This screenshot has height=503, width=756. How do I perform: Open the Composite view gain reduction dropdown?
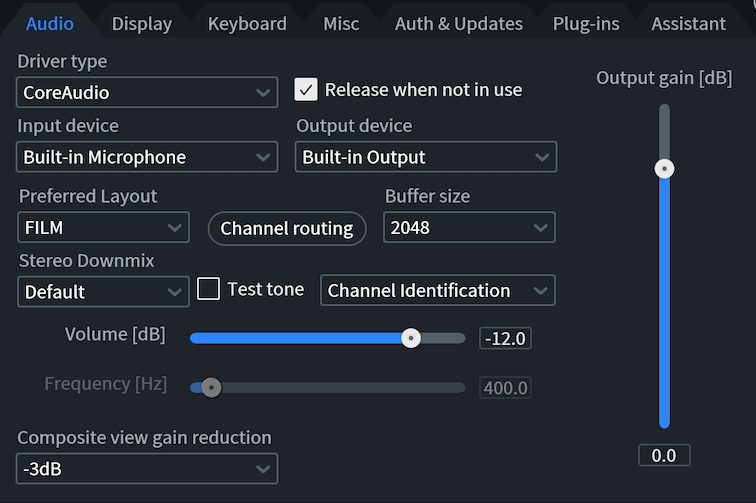tap(147, 468)
